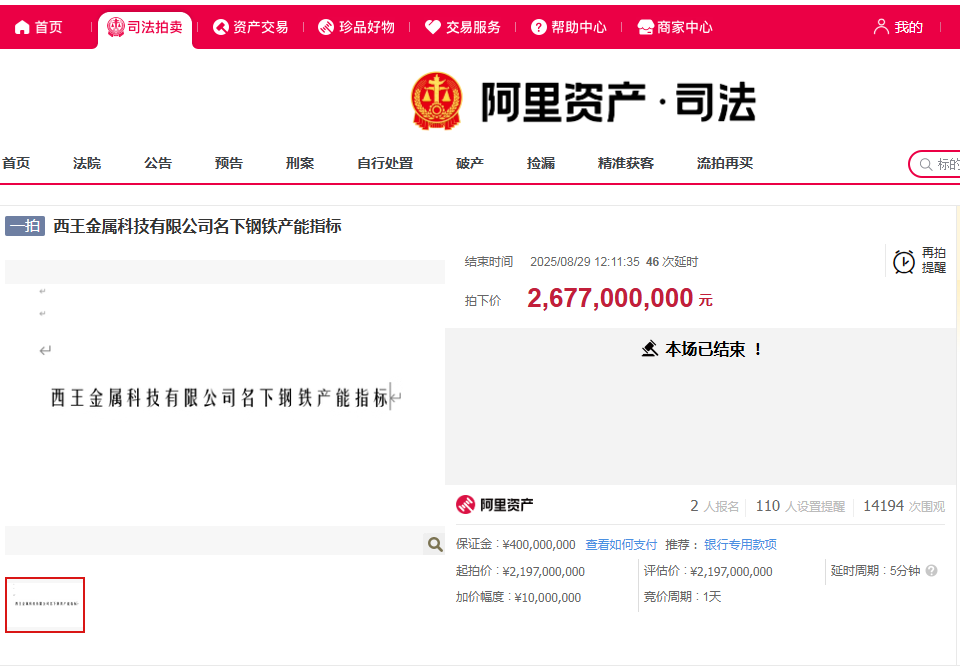The width and height of the screenshot is (960, 668).
Task: Open the 我的 account menu
Action: 909,27
